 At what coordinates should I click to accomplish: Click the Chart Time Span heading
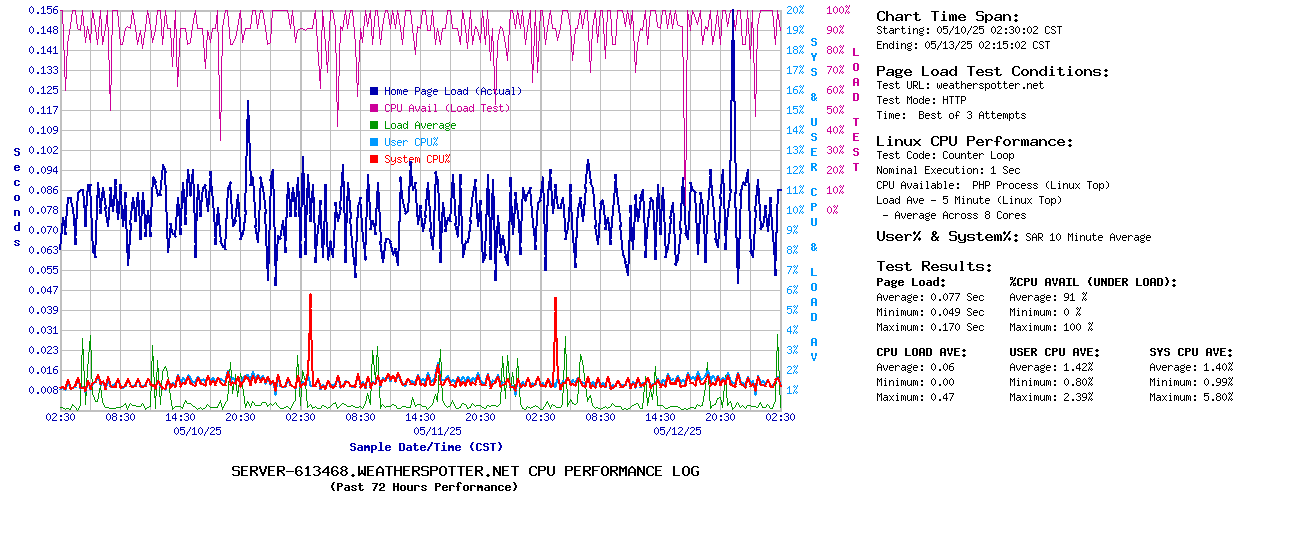(x=947, y=16)
